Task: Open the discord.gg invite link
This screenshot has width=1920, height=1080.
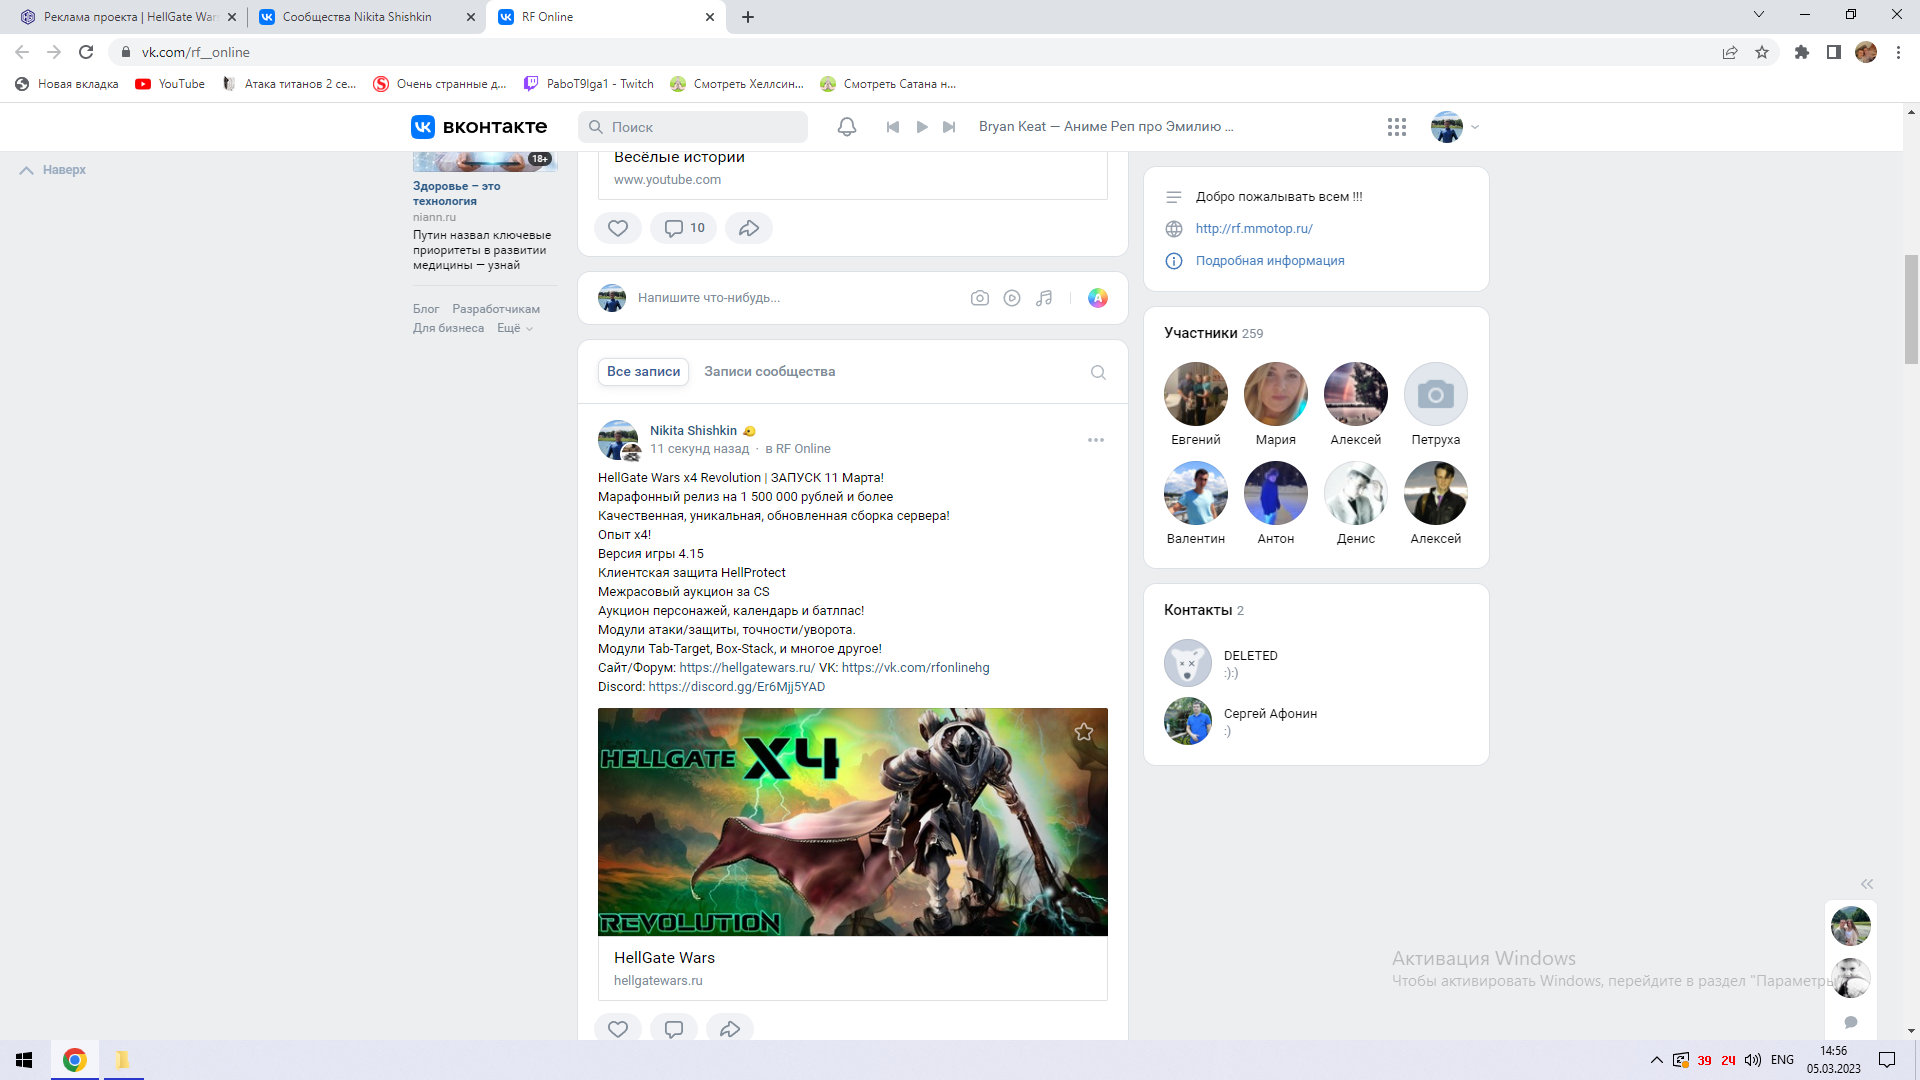Action: (737, 687)
